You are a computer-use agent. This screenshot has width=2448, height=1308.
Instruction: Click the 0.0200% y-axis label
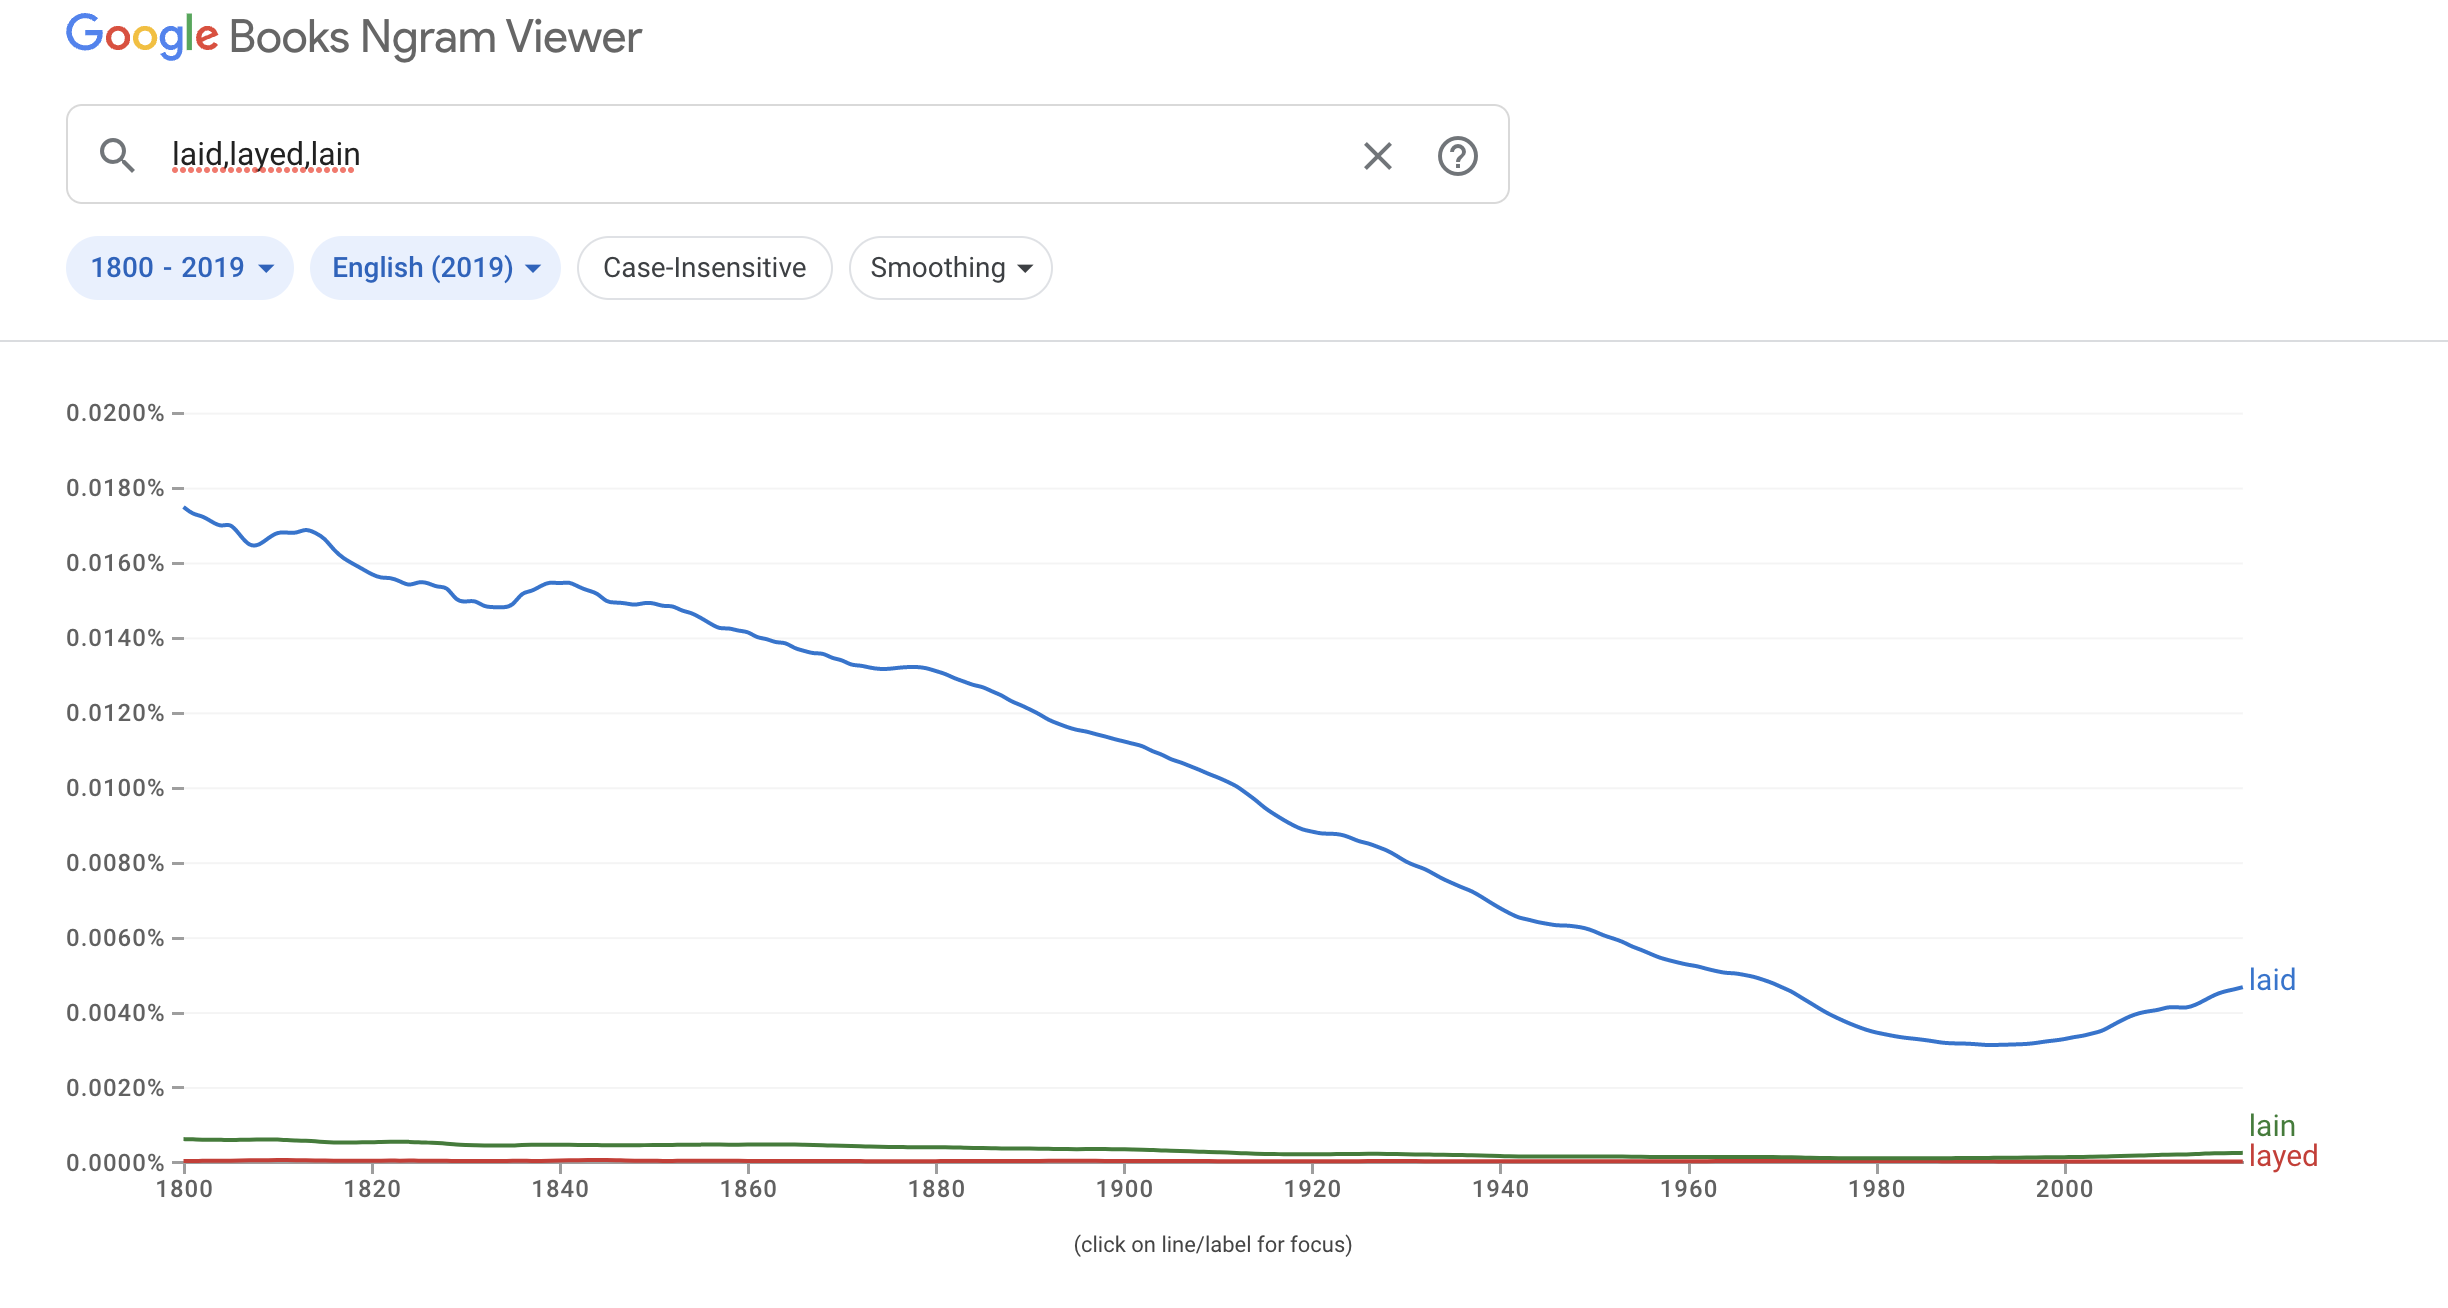(x=115, y=413)
